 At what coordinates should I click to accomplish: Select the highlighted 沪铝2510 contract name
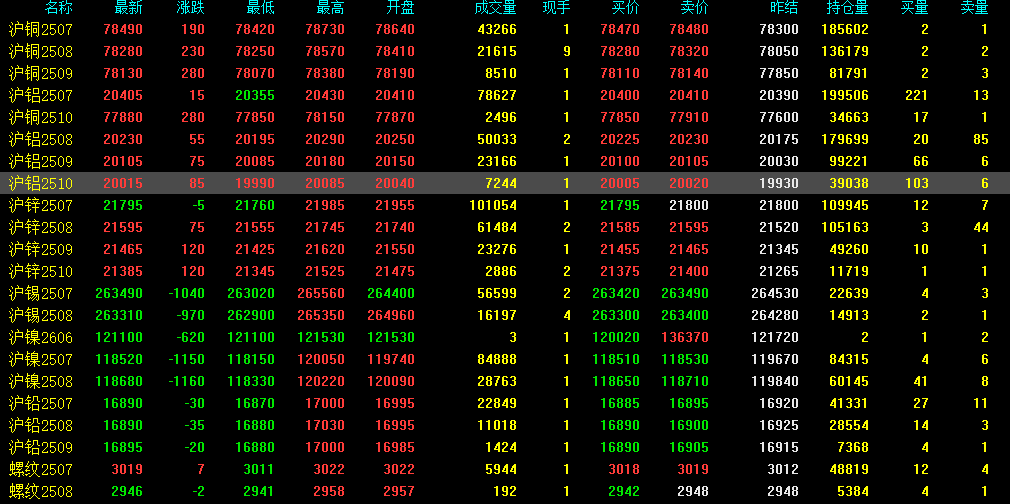[41, 183]
